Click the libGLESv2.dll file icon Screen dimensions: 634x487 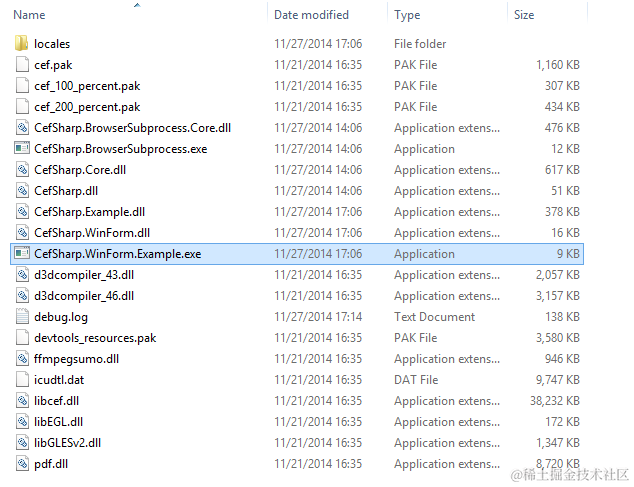click(22, 443)
